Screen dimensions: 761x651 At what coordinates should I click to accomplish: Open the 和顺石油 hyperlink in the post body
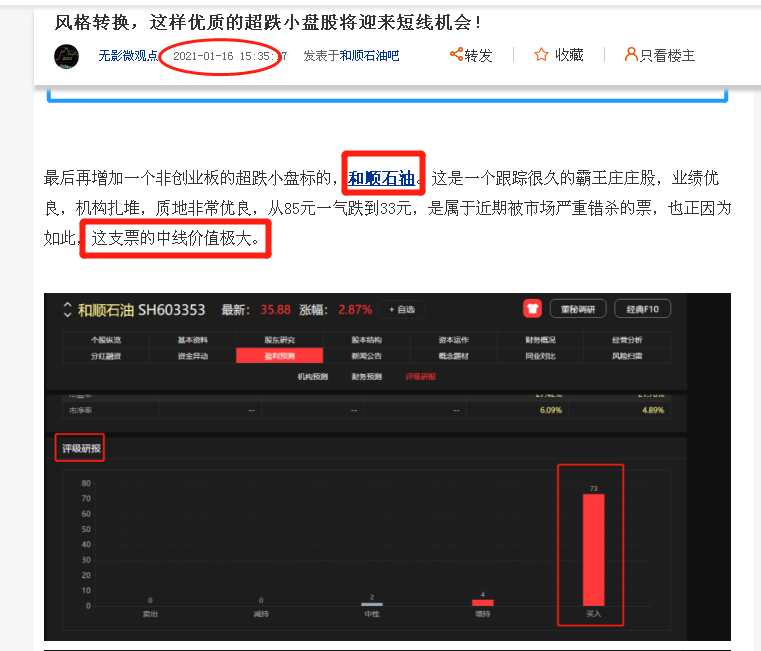[381, 178]
